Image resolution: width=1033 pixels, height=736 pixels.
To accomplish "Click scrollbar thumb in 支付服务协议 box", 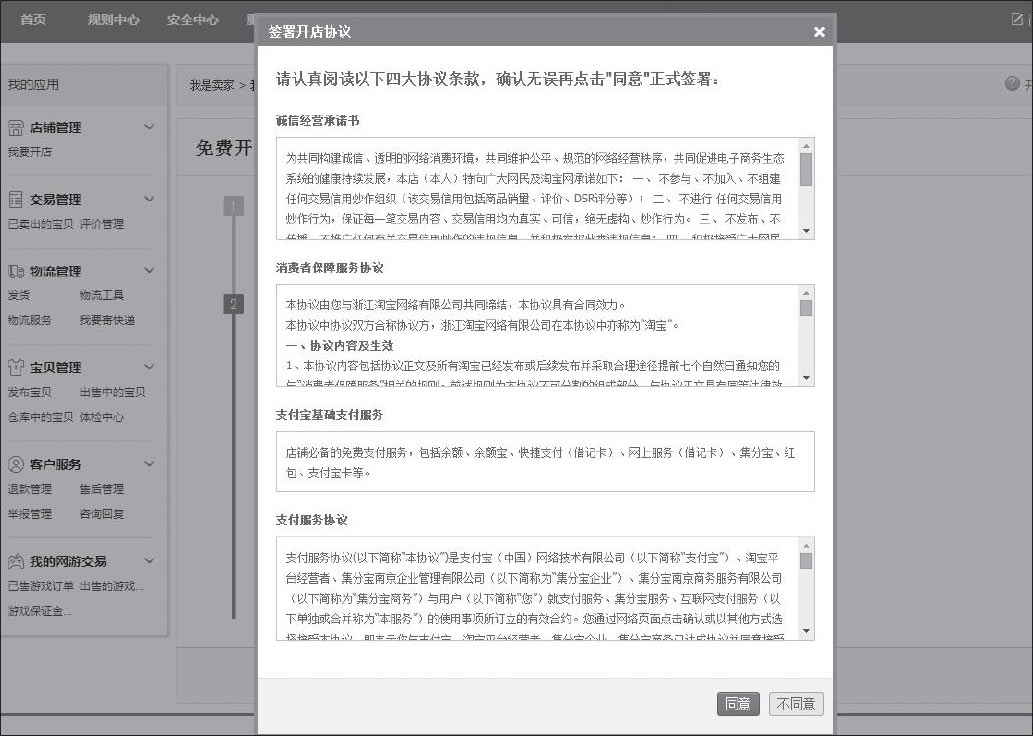I will click(806, 561).
